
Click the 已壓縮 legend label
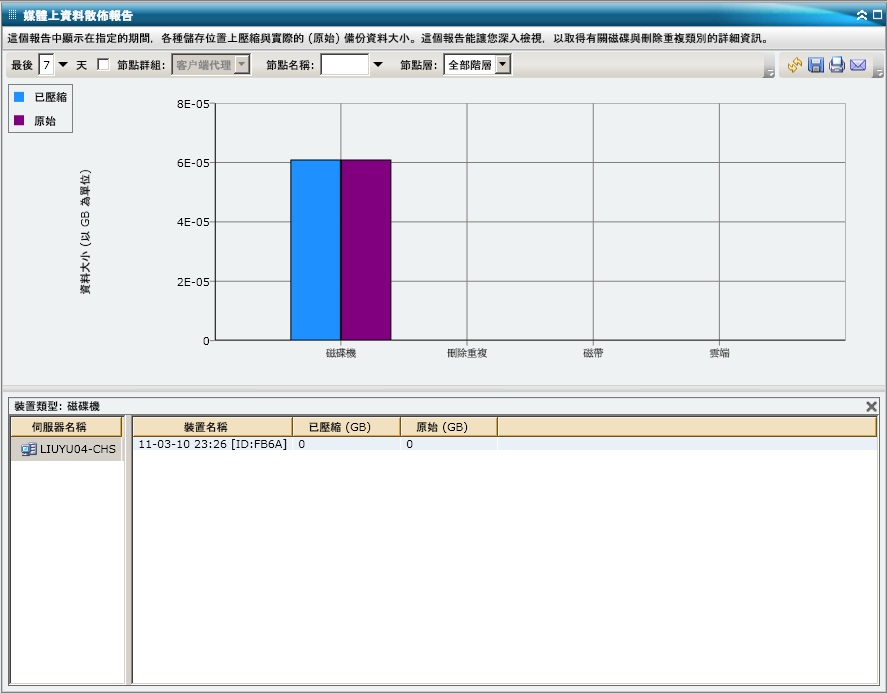(x=50, y=97)
